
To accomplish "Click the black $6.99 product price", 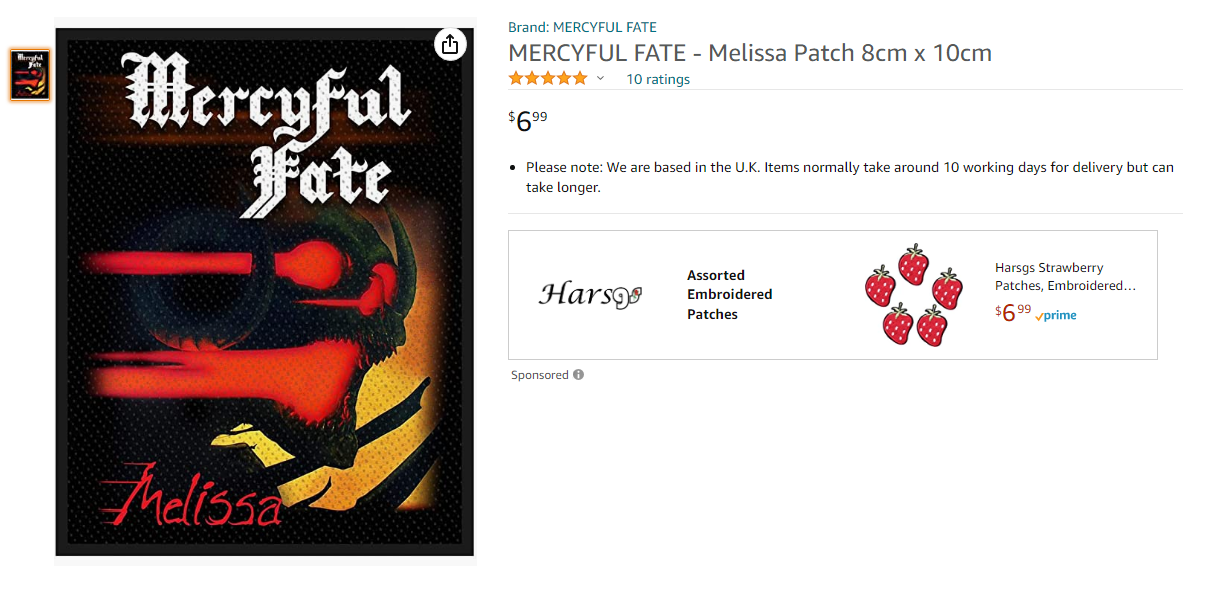I will point(528,120).
